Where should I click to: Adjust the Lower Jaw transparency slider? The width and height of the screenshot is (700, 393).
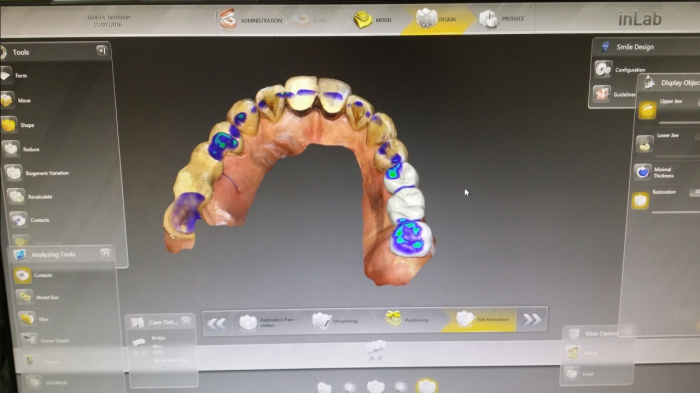pyautogui.click(x=678, y=156)
